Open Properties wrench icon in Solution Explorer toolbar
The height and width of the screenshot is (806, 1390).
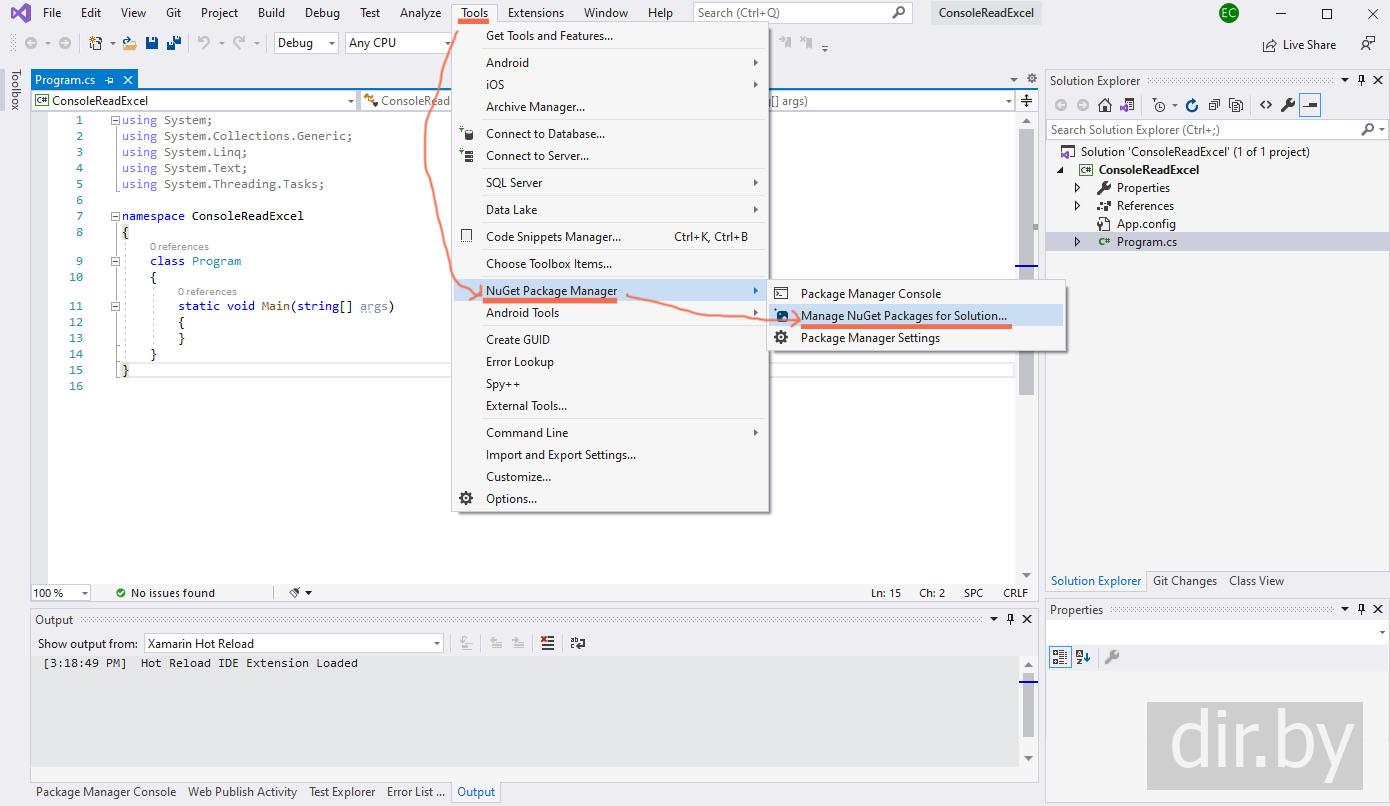(x=1288, y=105)
